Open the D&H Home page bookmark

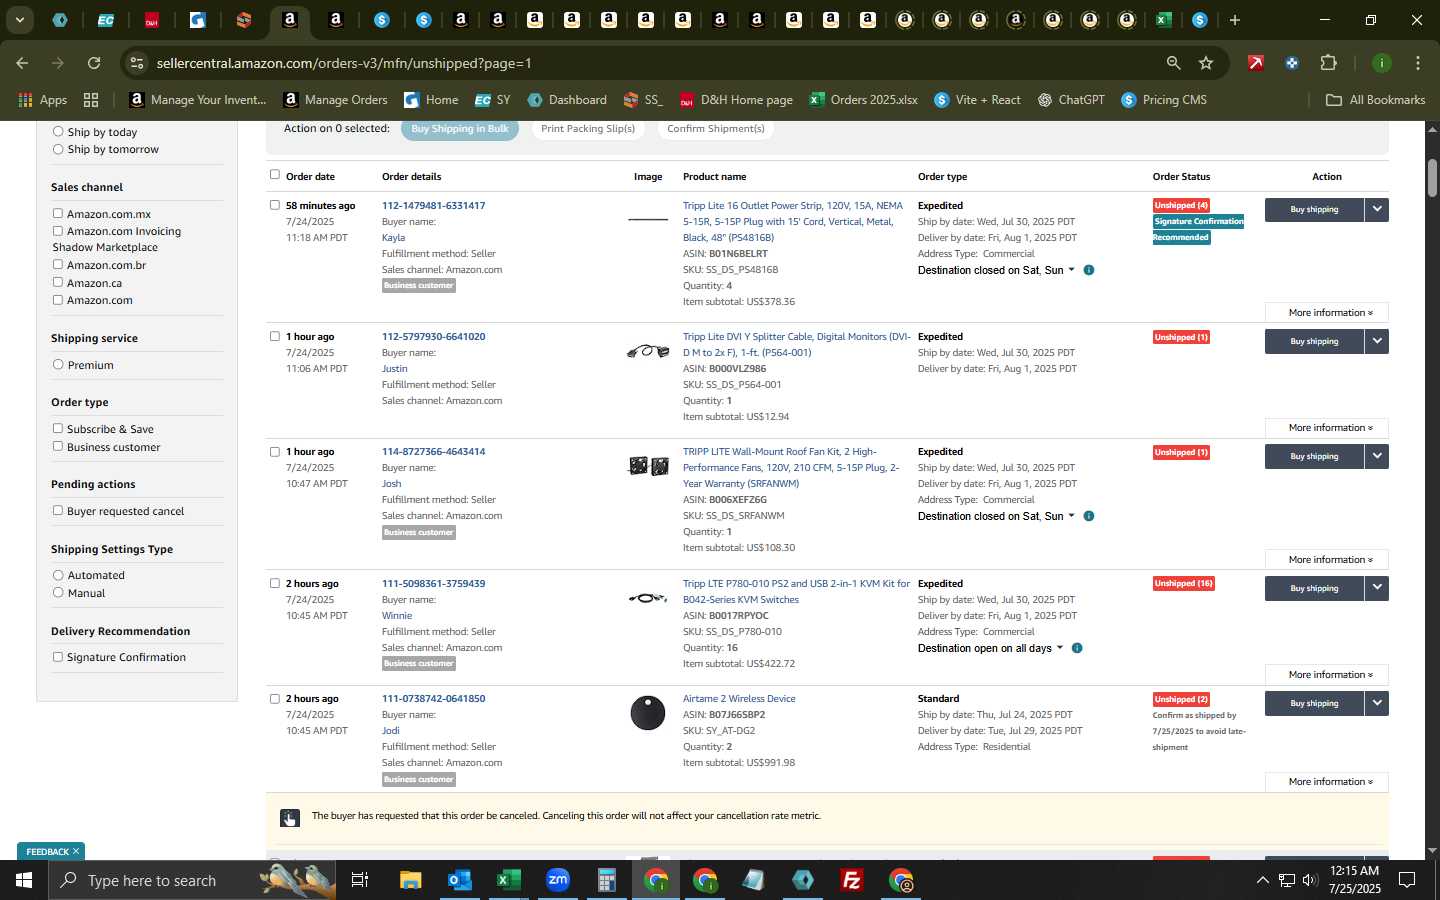point(736,100)
